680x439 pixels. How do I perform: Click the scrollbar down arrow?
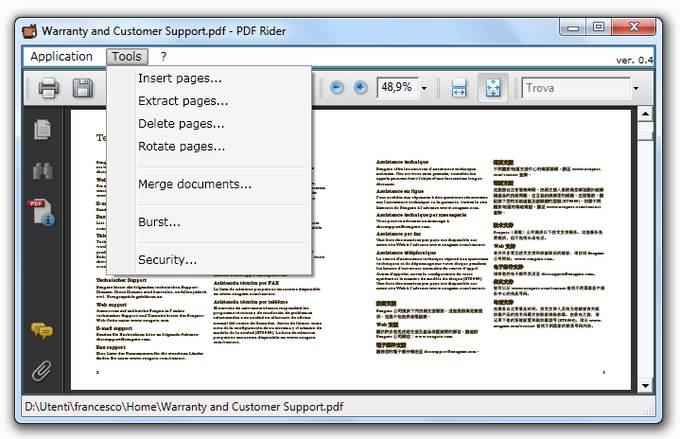tap(645, 385)
